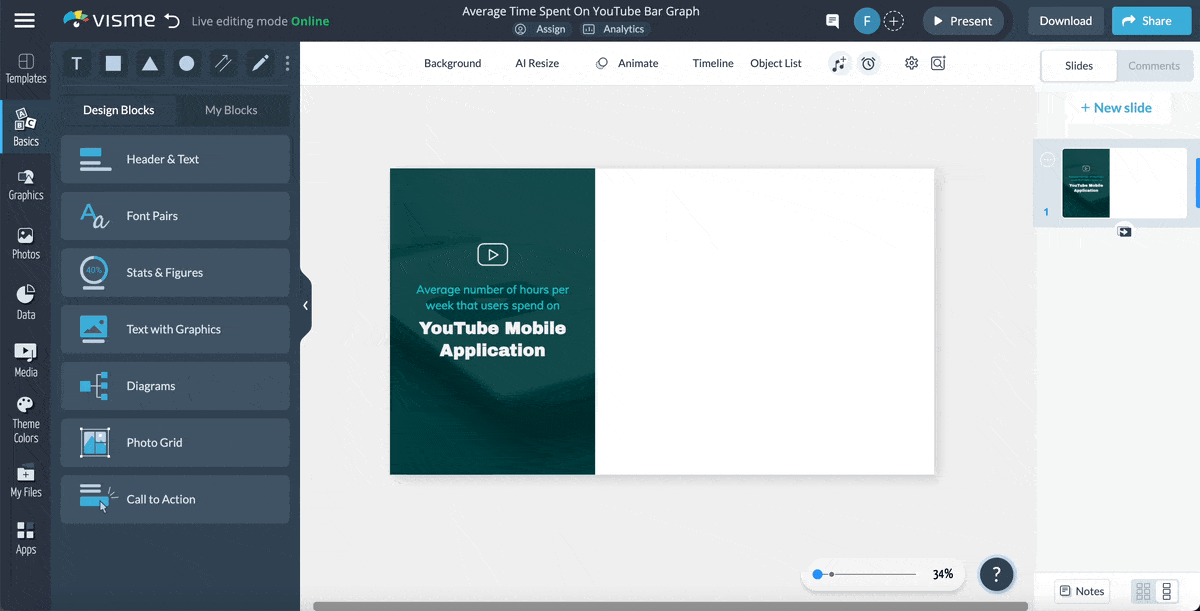The width and height of the screenshot is (1200, 611).
Task: Click the Download button
Action: pos(1065,21)
